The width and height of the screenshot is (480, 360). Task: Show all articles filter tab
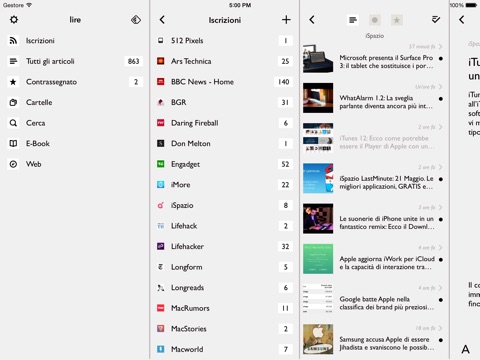(x=353, y=20)
